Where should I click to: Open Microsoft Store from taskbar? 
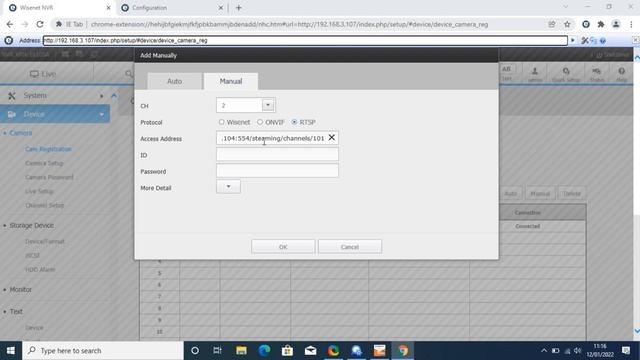tap(287, 351)
